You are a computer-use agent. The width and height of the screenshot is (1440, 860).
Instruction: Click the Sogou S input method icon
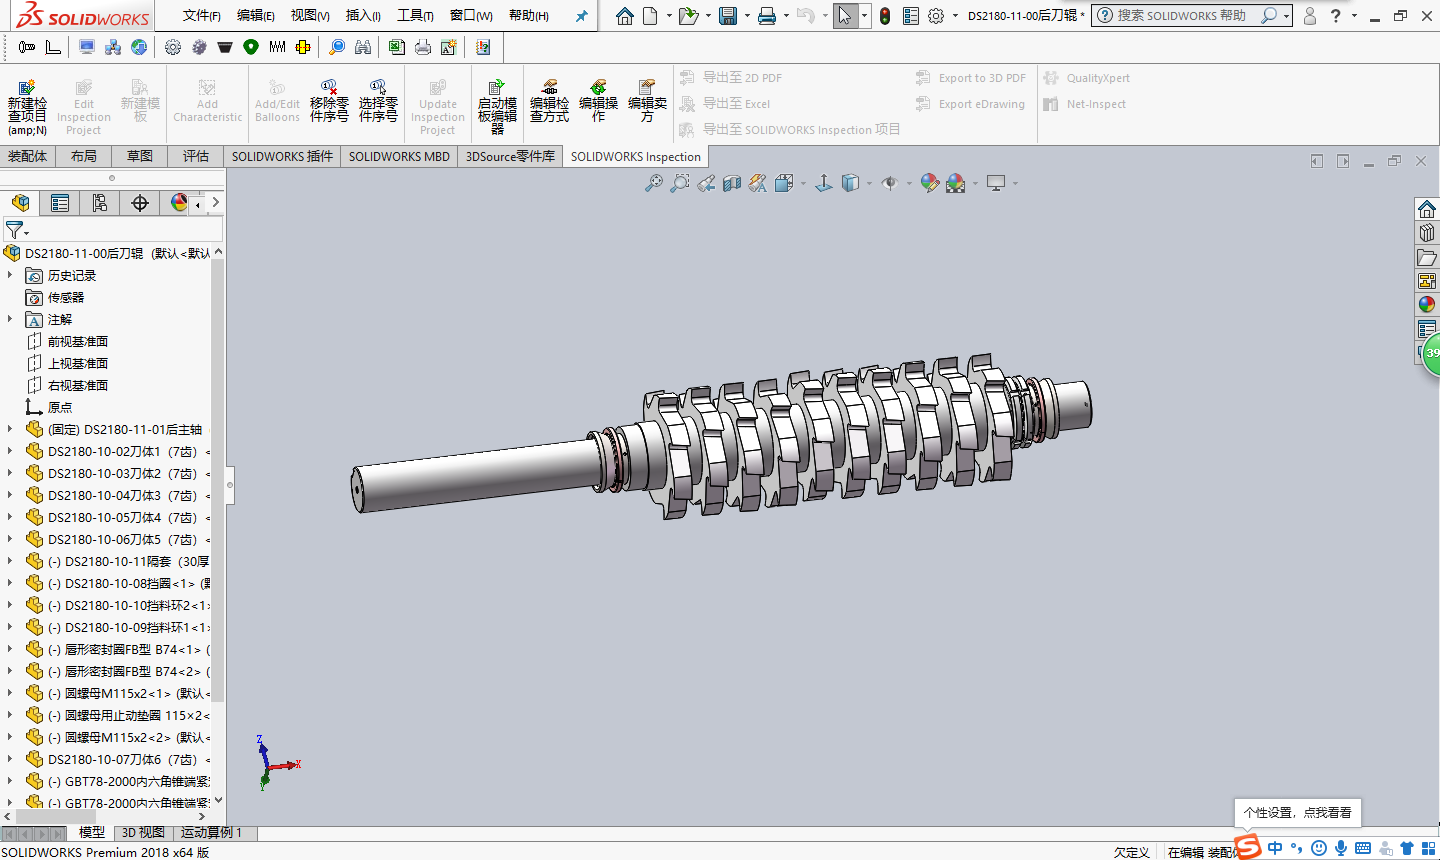coord(1247,847)
